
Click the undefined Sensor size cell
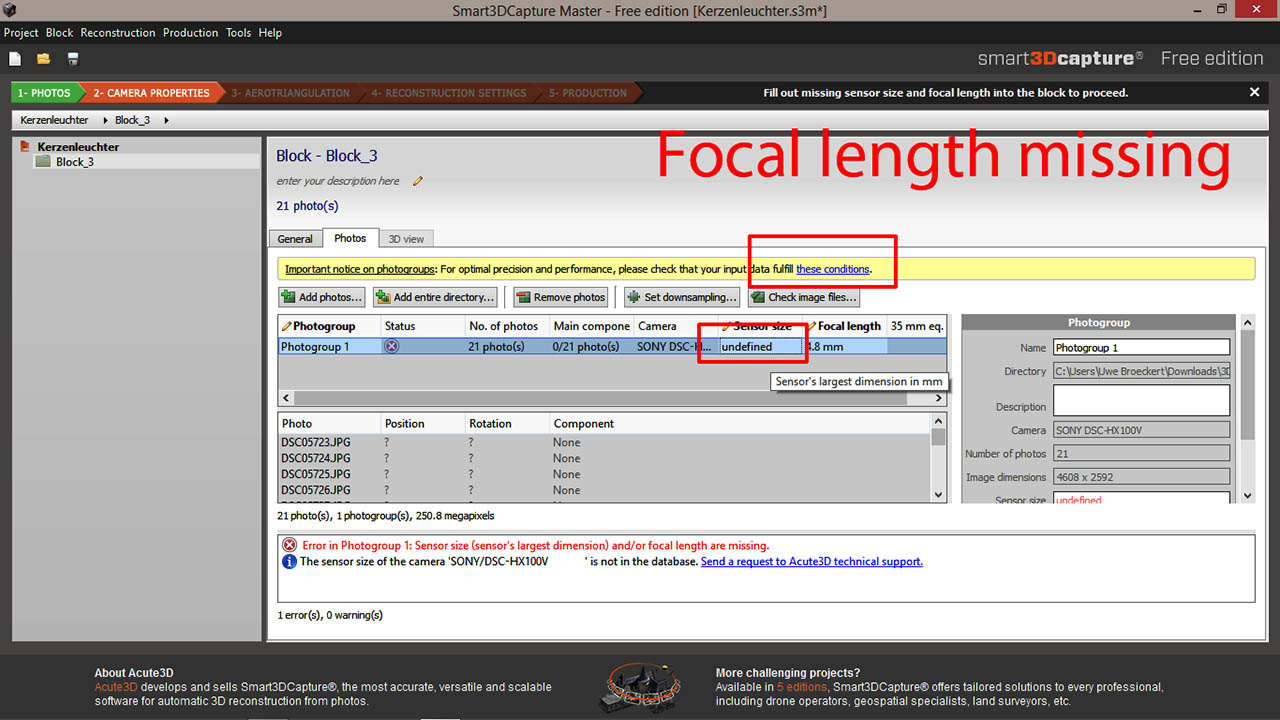pyautogui.click(x=762, y=346)
